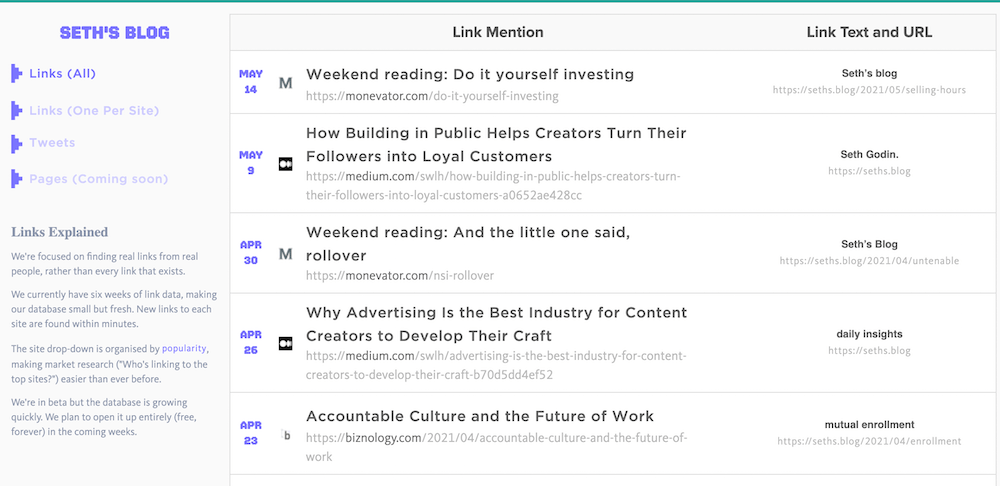Click the Monevator favicon in the Apr 30 row
This screenshot has height=486, width=1000.
(286, 254)
